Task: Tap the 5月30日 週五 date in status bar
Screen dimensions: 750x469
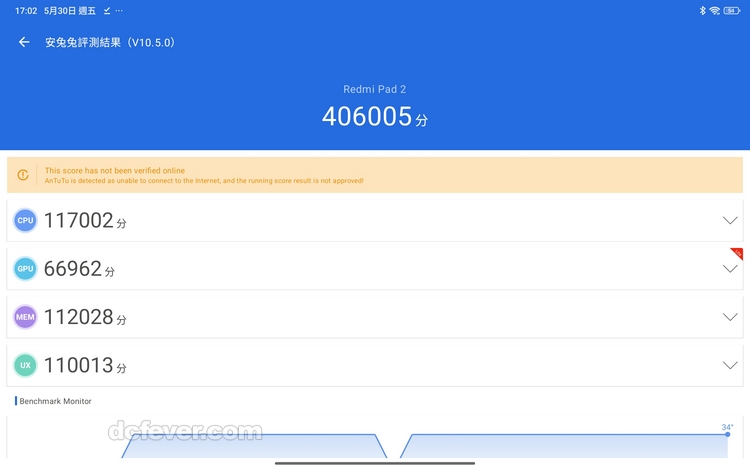Action: click(x=70, y=11)
